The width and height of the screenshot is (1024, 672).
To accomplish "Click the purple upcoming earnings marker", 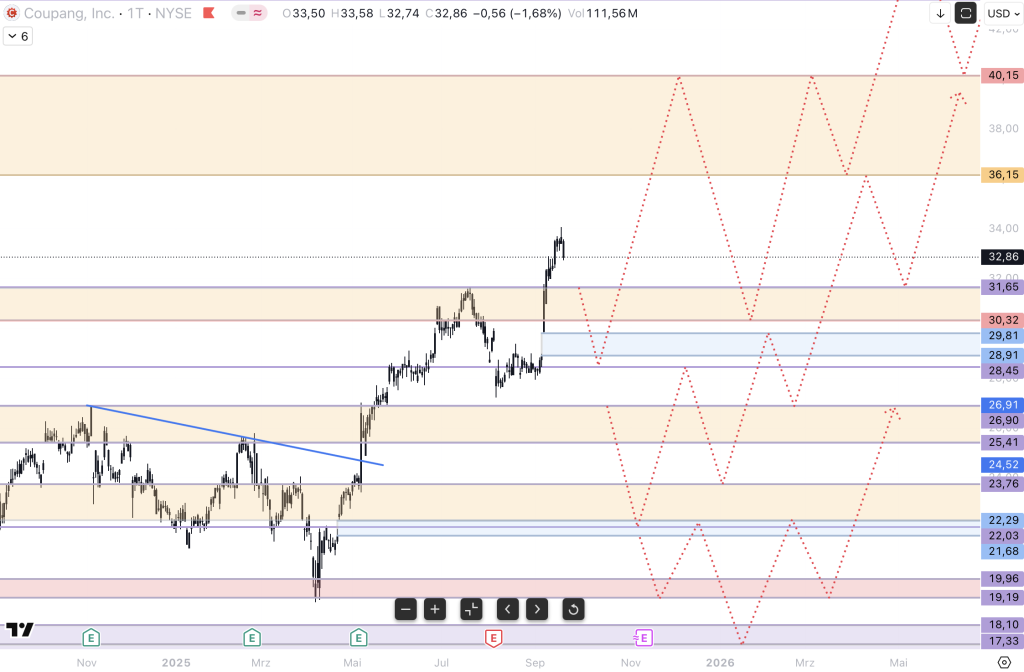I will pos(642,637).
